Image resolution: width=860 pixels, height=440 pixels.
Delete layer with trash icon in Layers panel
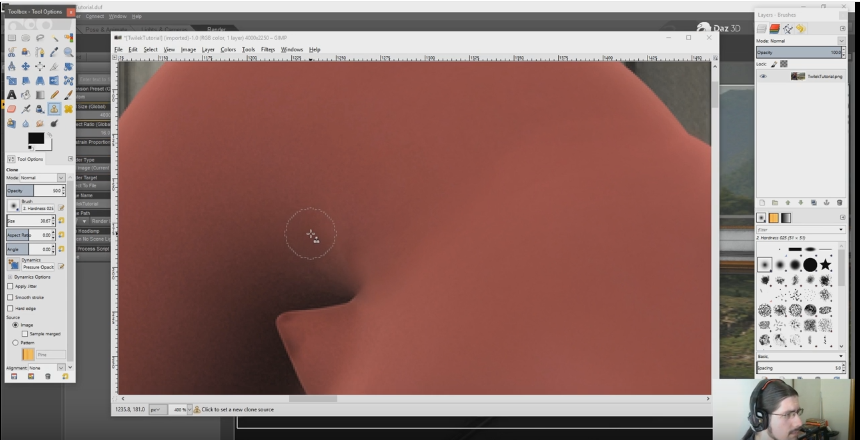(x=839, y=203)
